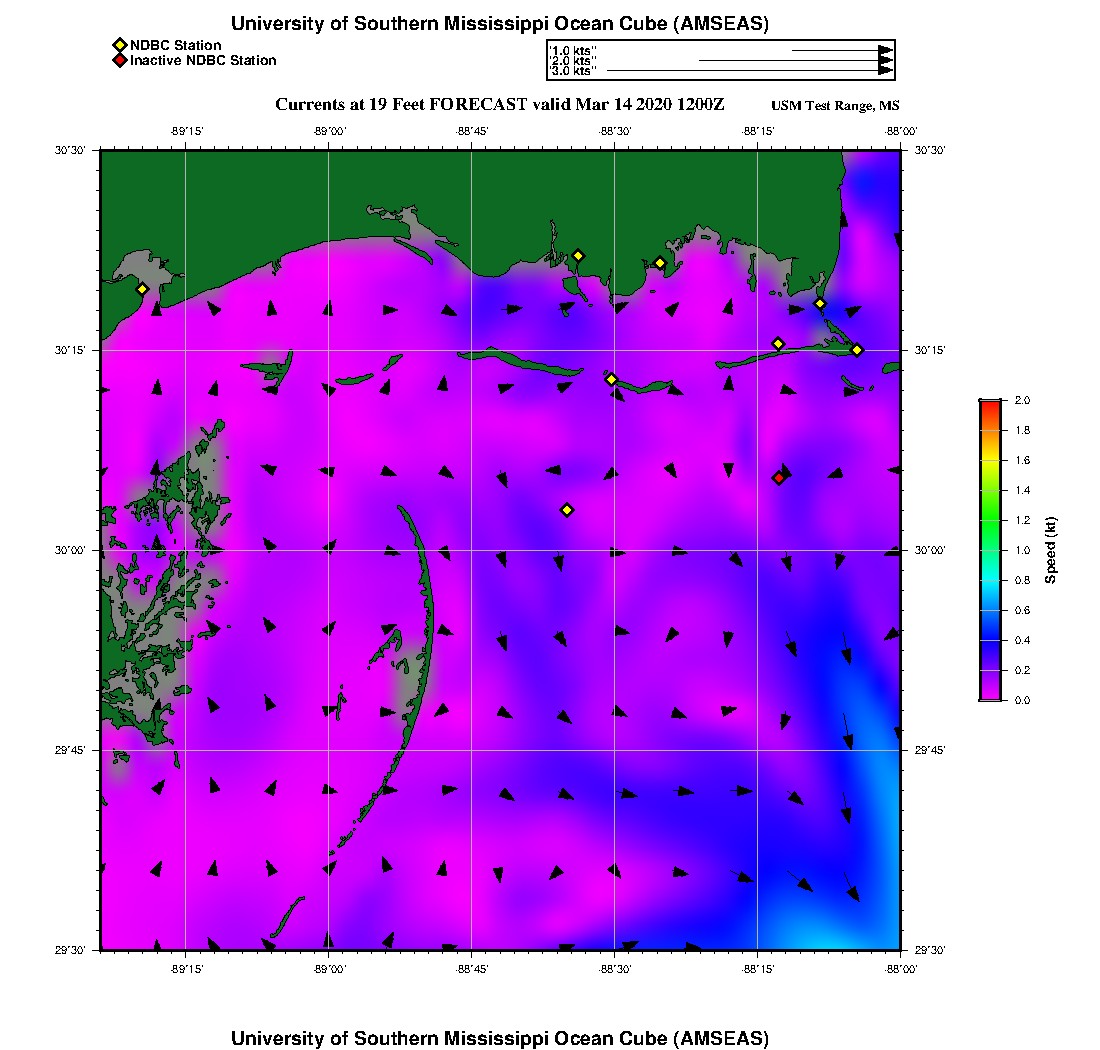The height and width of the screenshot is (1050, 1100).
Task: Click the magenta bottom end of speed colorbar
Action: (989, 696)
